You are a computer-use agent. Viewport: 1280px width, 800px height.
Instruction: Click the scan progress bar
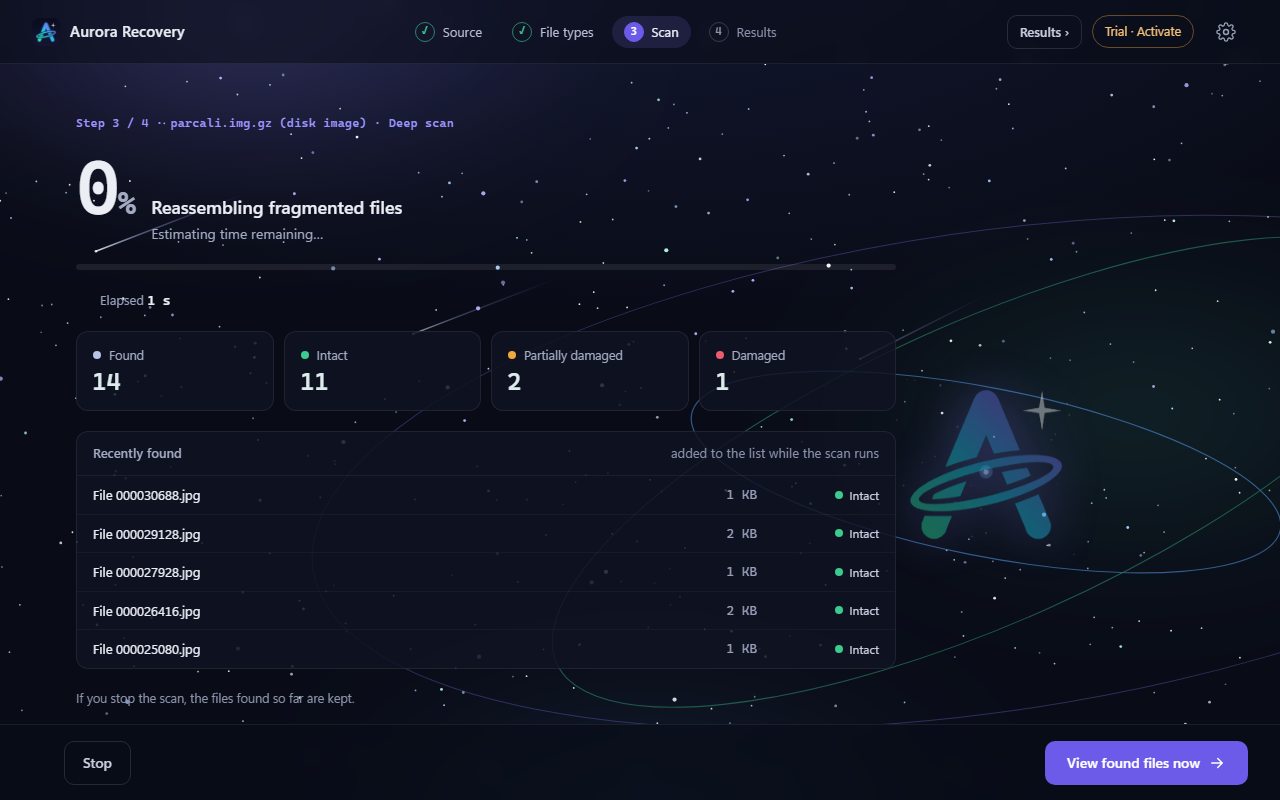486,267
